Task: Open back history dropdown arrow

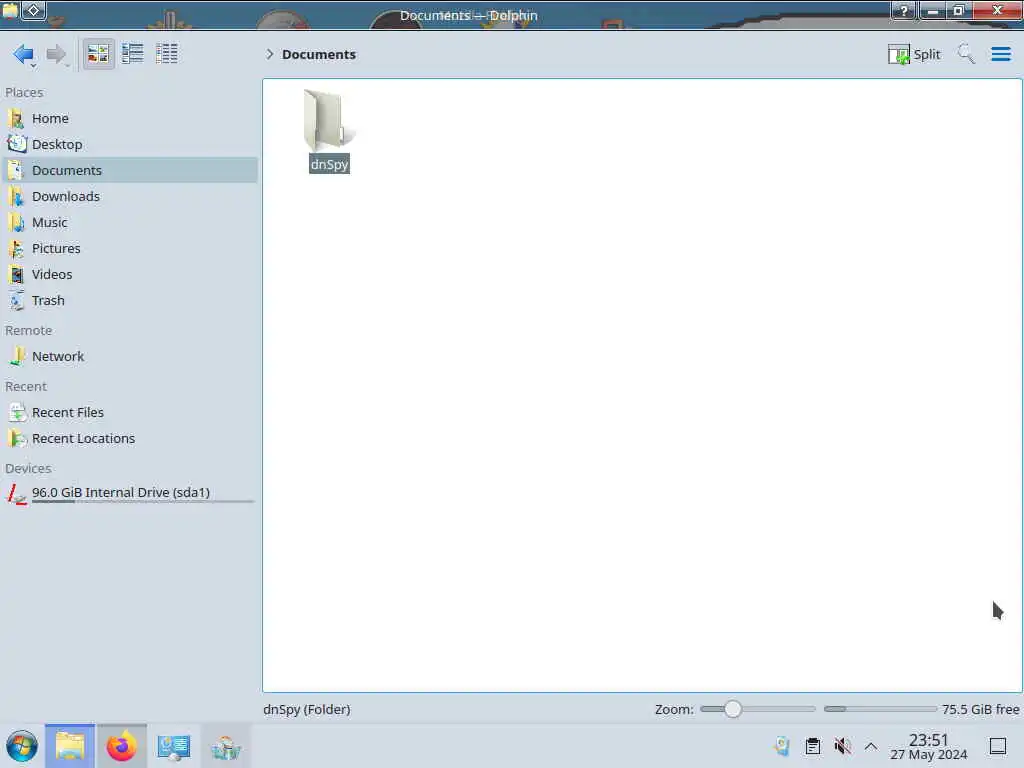Action: (33, 66)
